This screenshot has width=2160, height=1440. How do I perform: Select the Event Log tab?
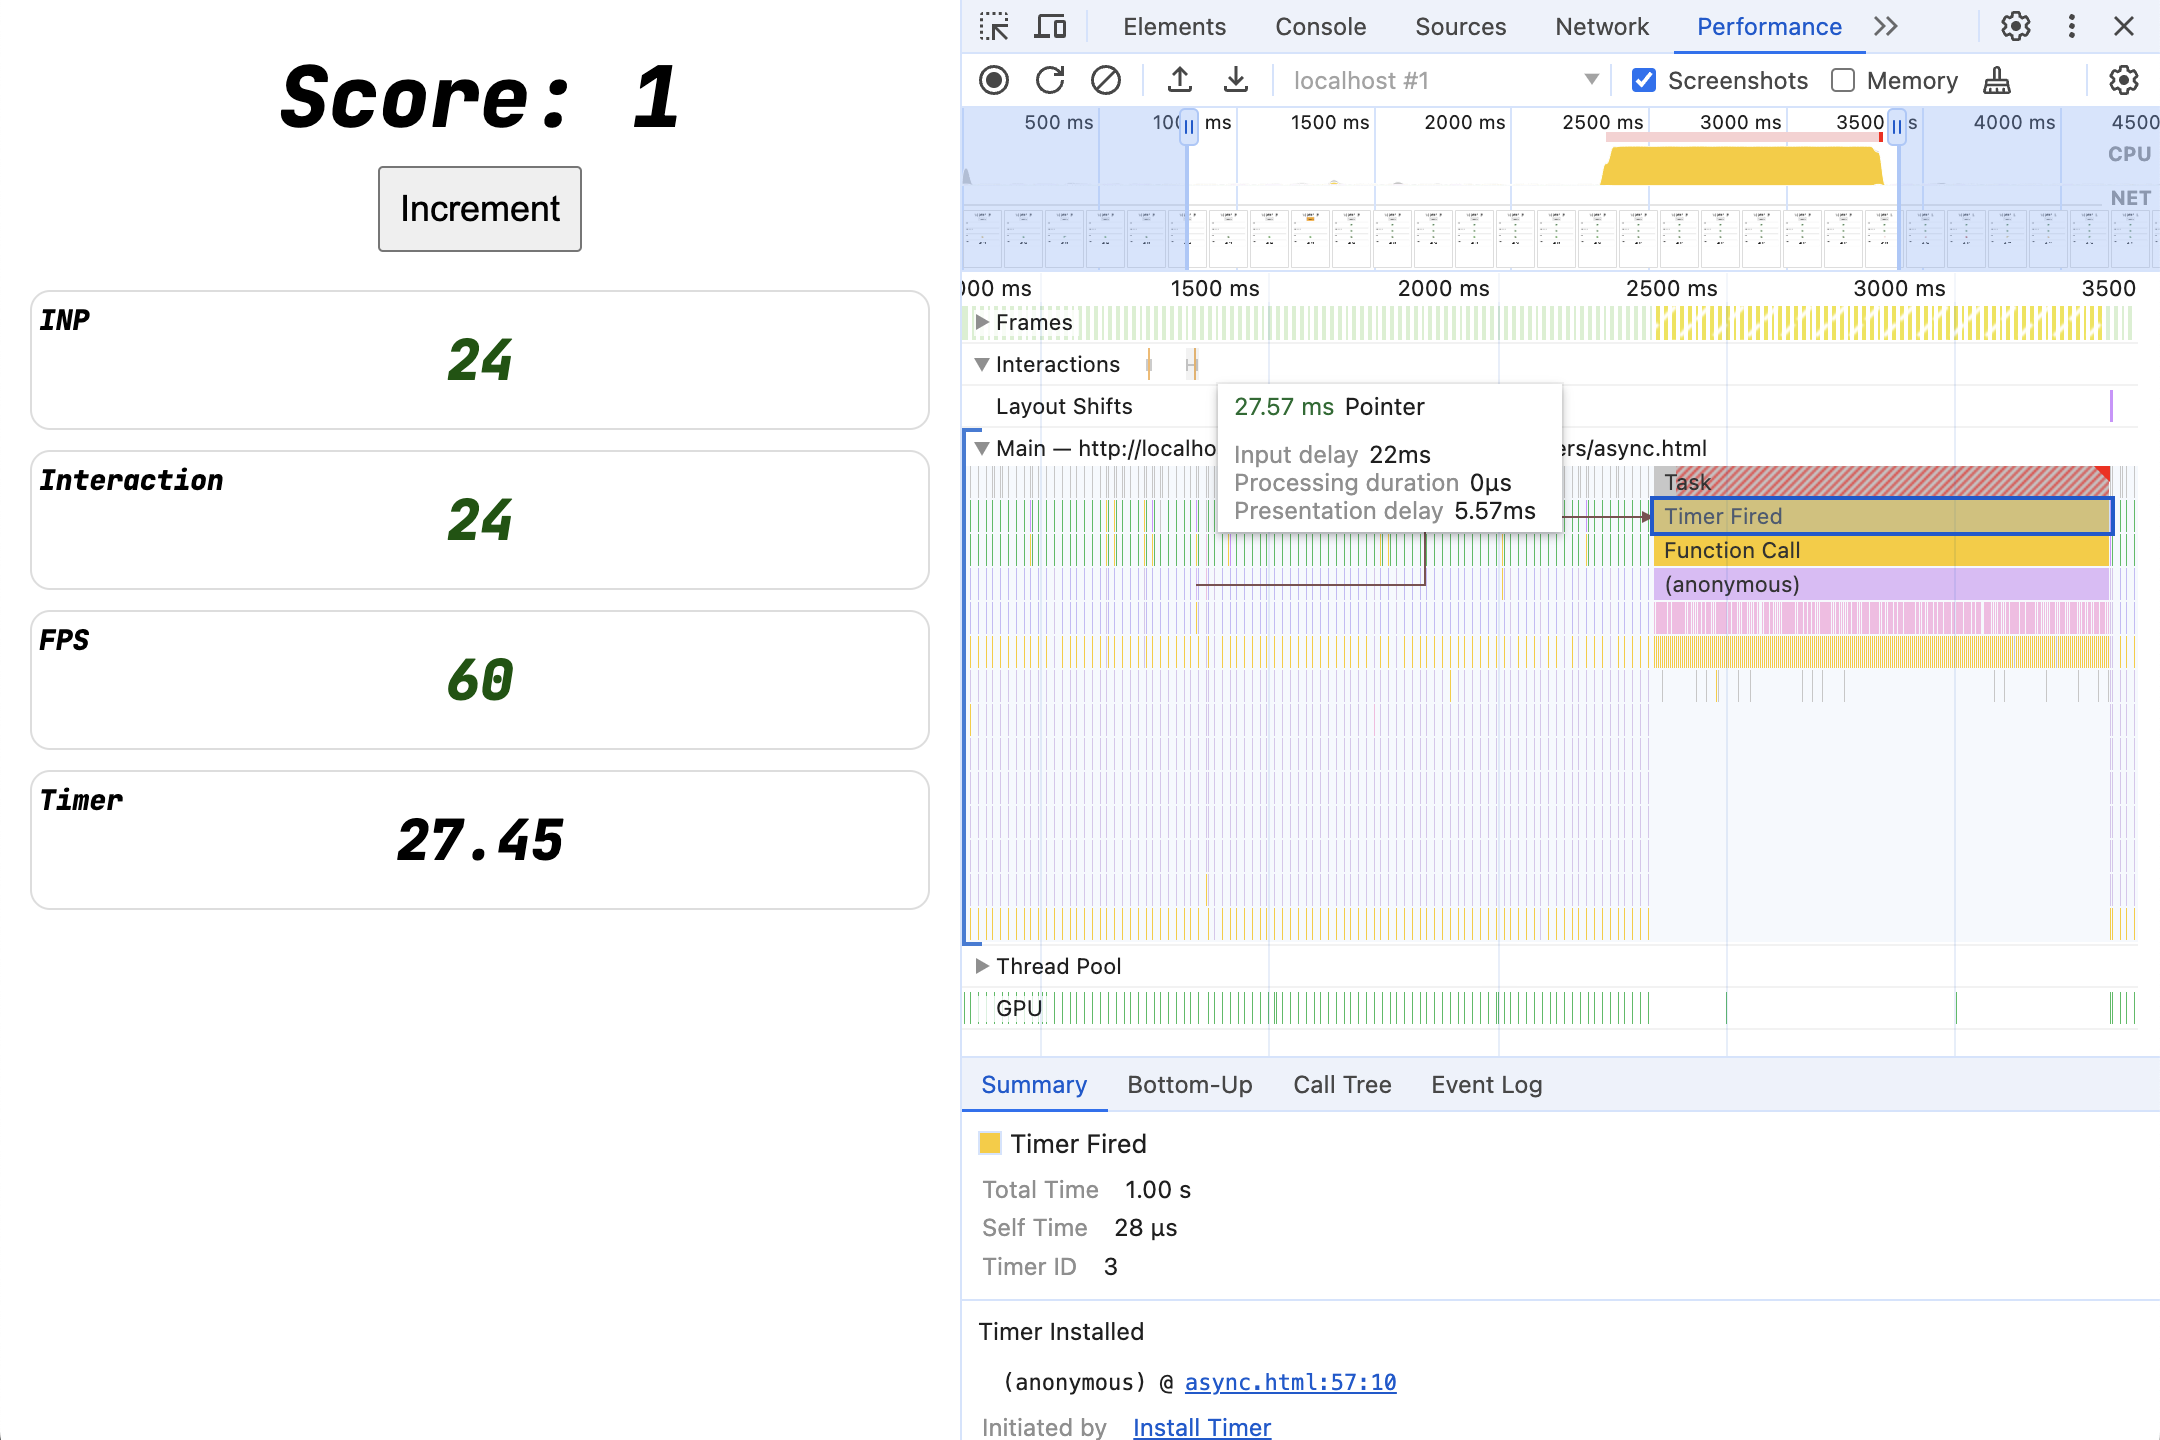[x=1487, y=1083]
